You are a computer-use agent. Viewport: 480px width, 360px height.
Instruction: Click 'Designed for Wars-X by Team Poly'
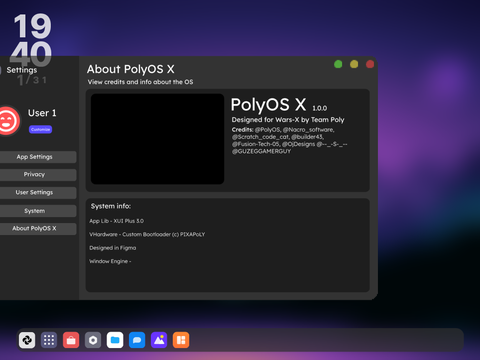288,120
